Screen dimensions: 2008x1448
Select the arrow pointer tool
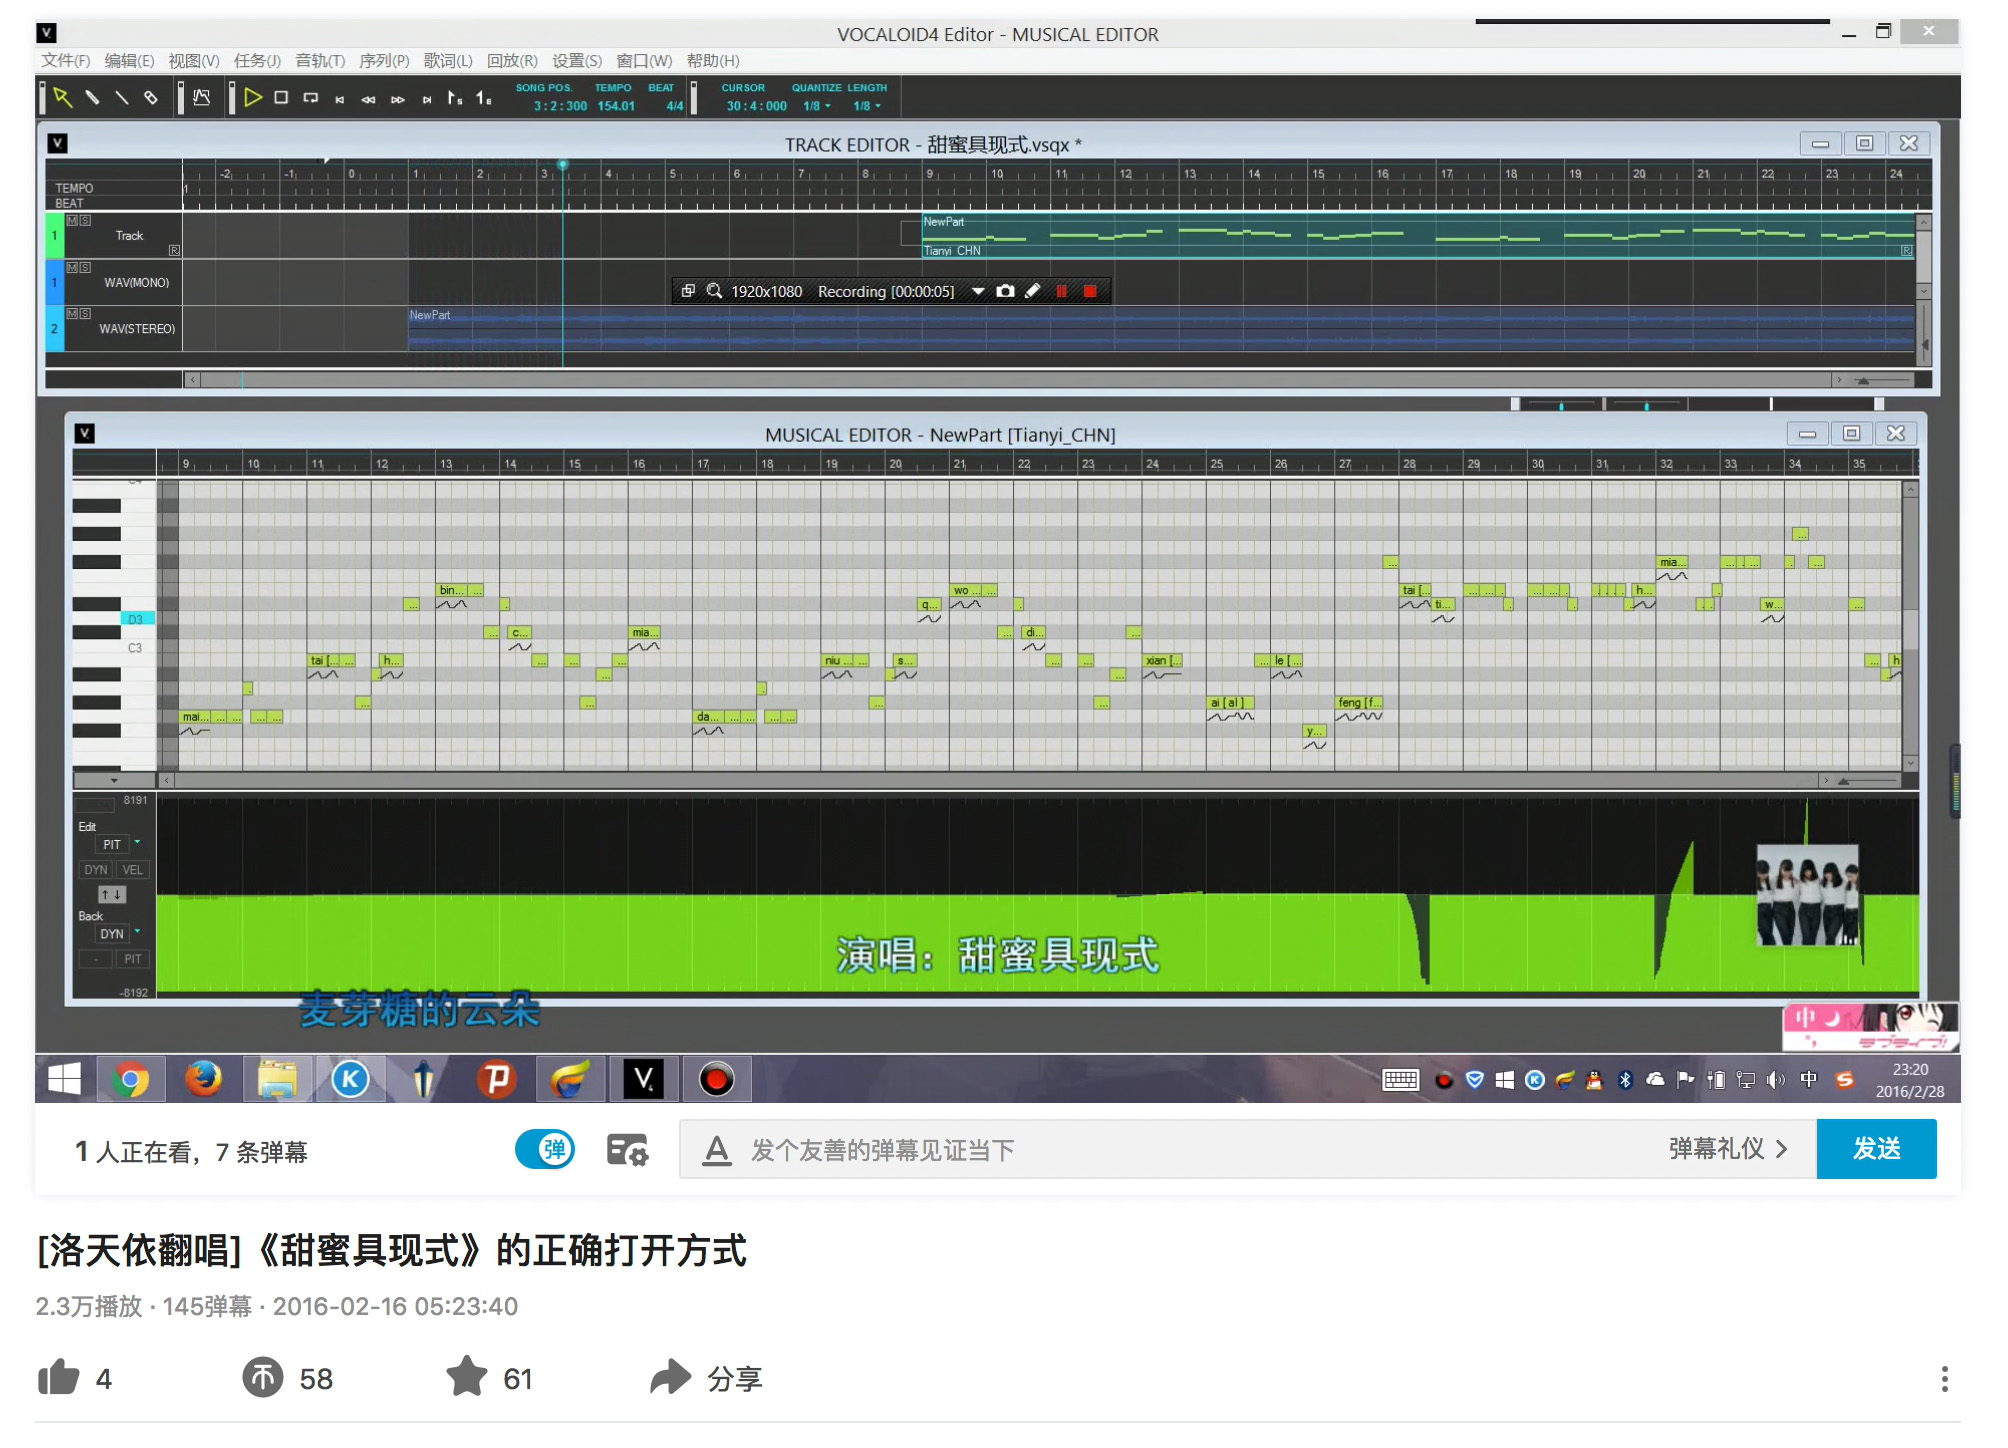62,97
